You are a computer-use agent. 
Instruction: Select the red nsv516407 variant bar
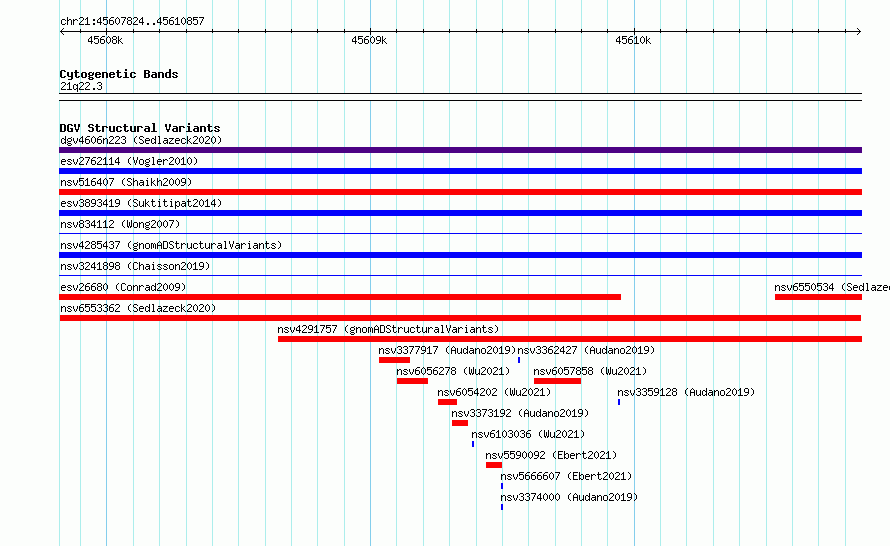pyautogui.click(x=460, y=192)
